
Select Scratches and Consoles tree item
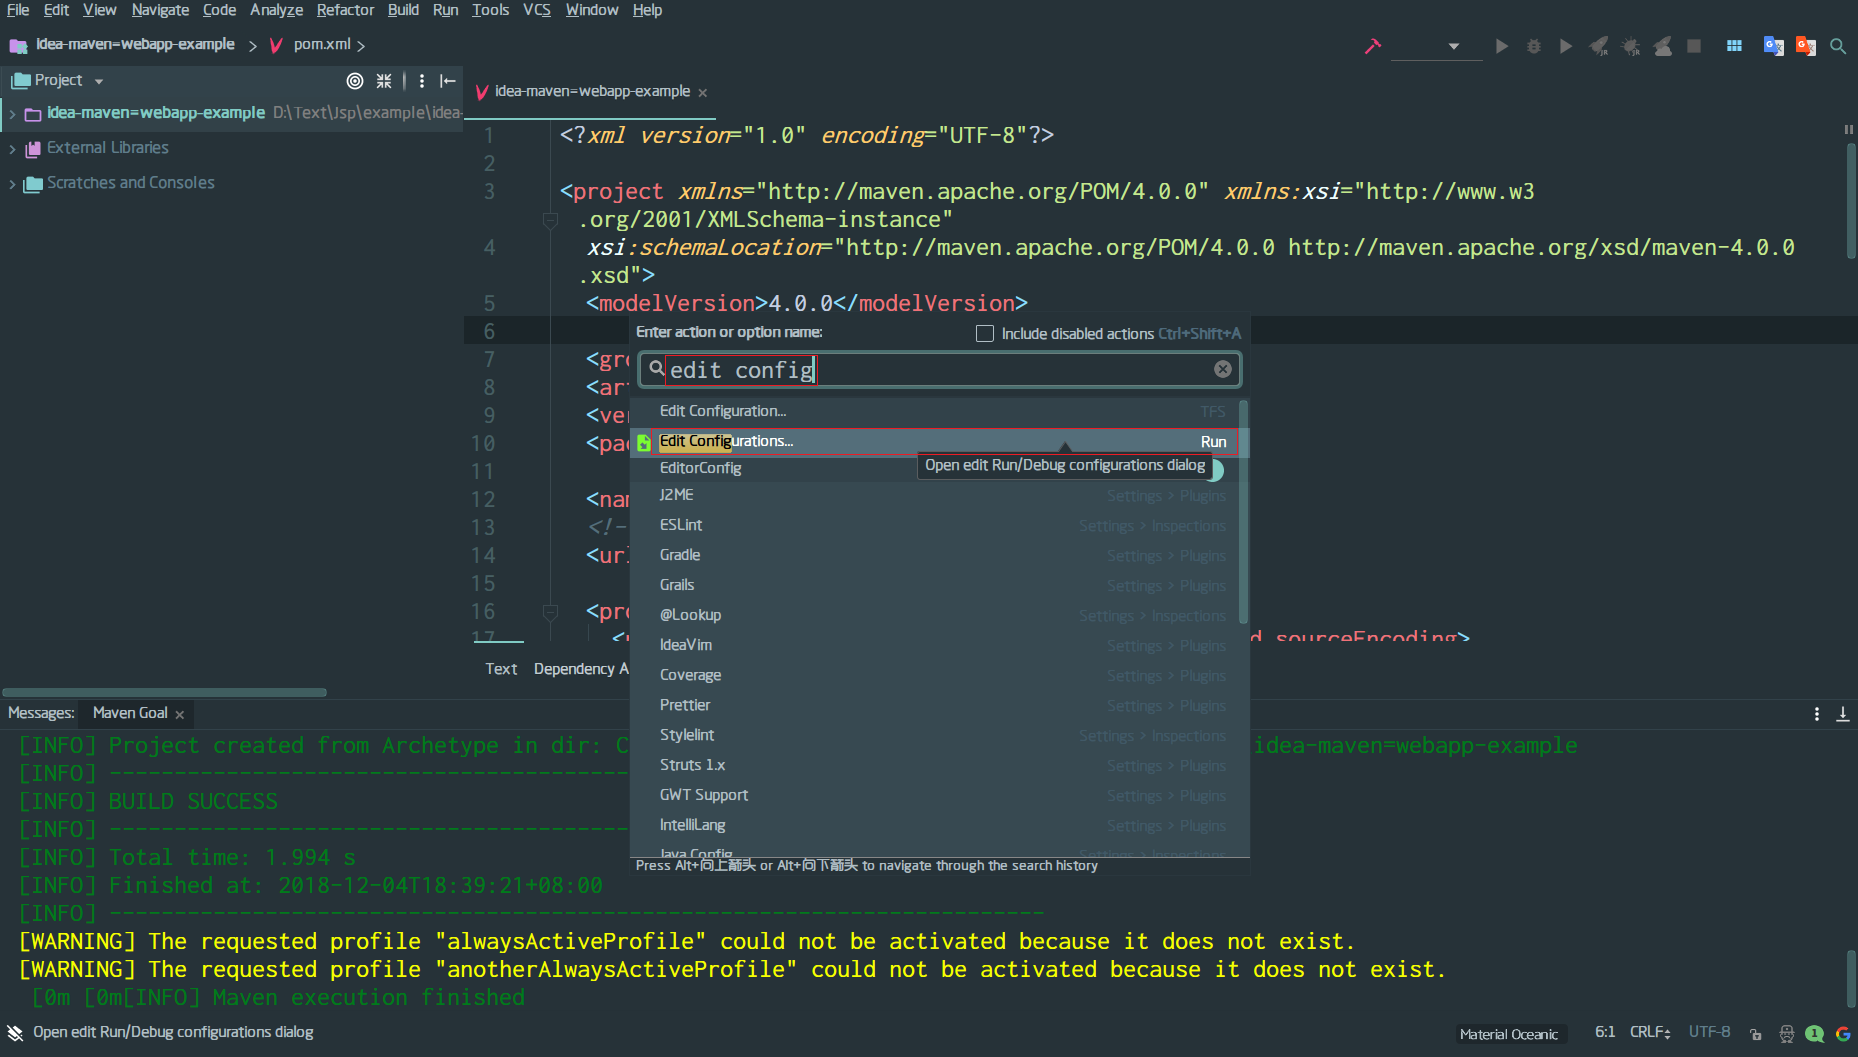131,183
